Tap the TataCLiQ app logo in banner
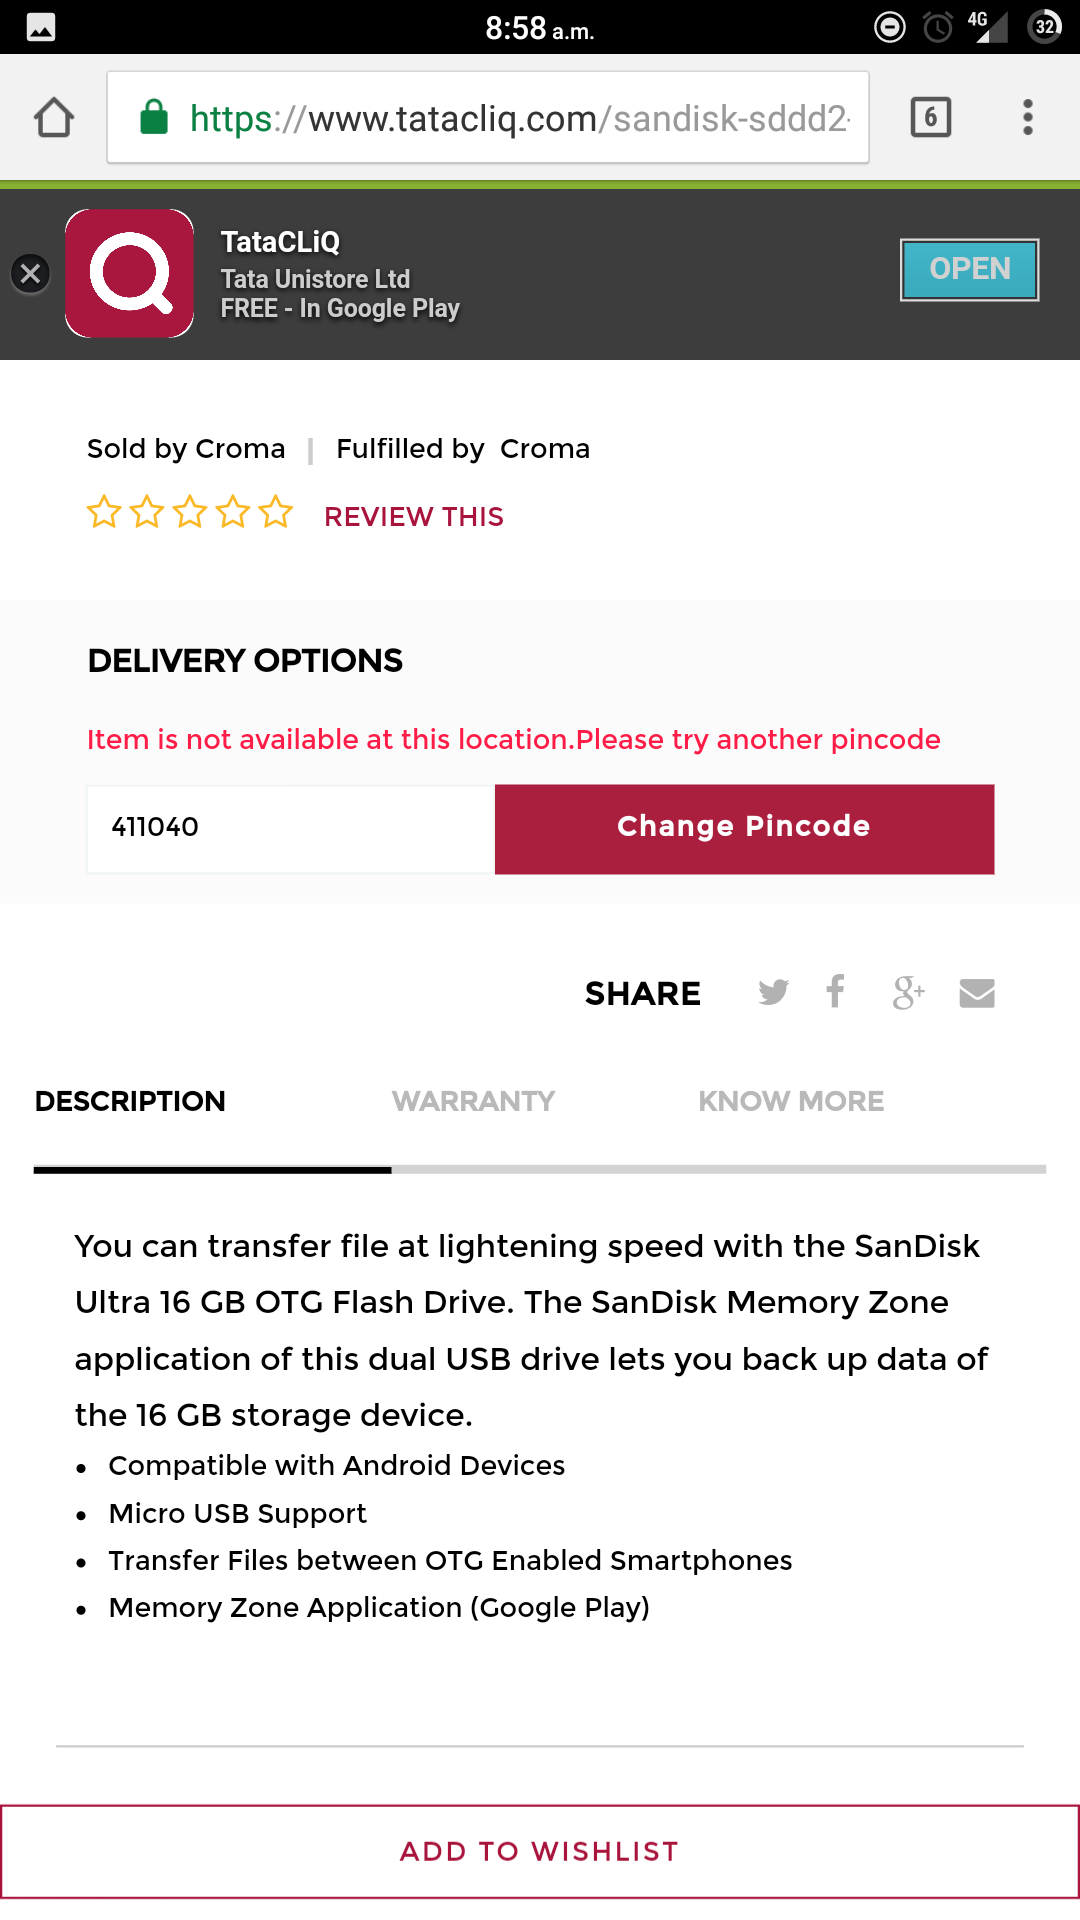 tap(129, 273)
